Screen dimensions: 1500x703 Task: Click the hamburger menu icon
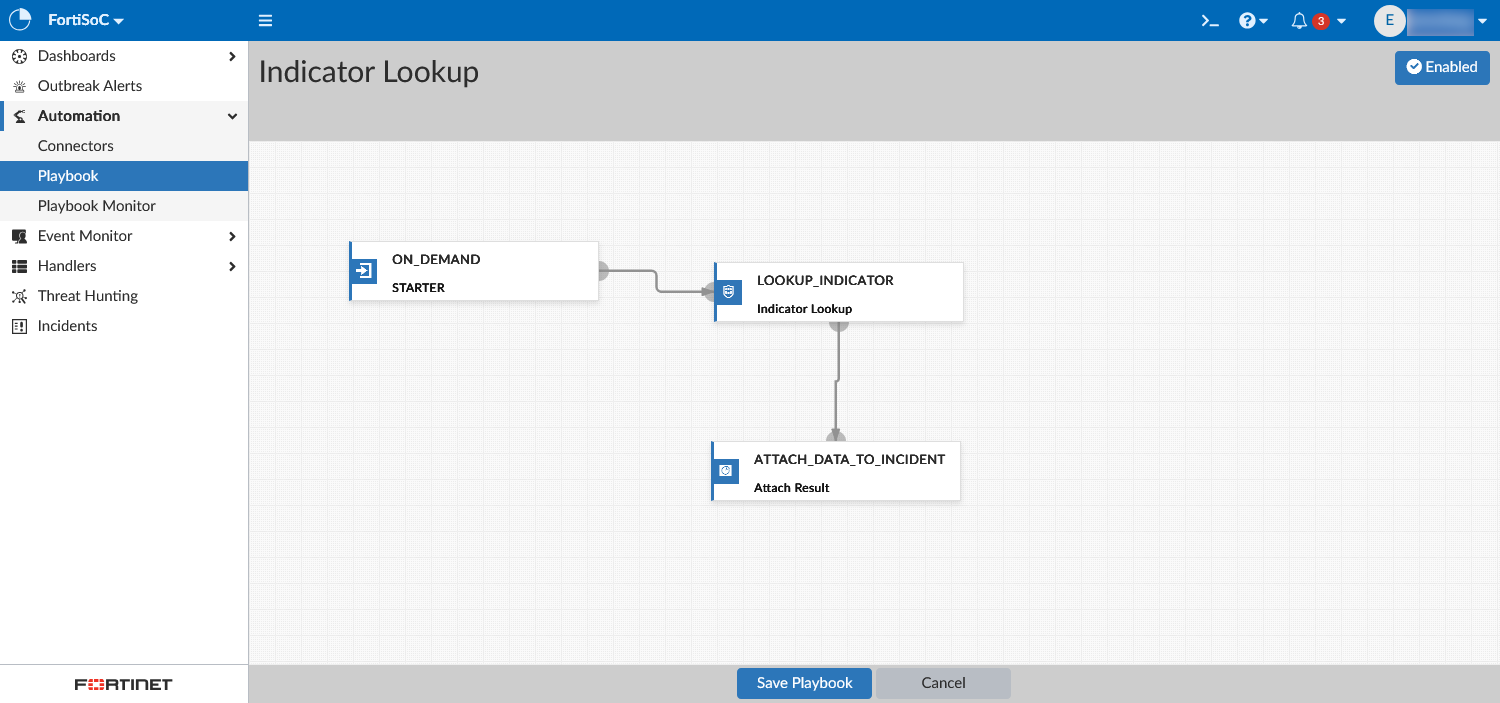point(265,21)
